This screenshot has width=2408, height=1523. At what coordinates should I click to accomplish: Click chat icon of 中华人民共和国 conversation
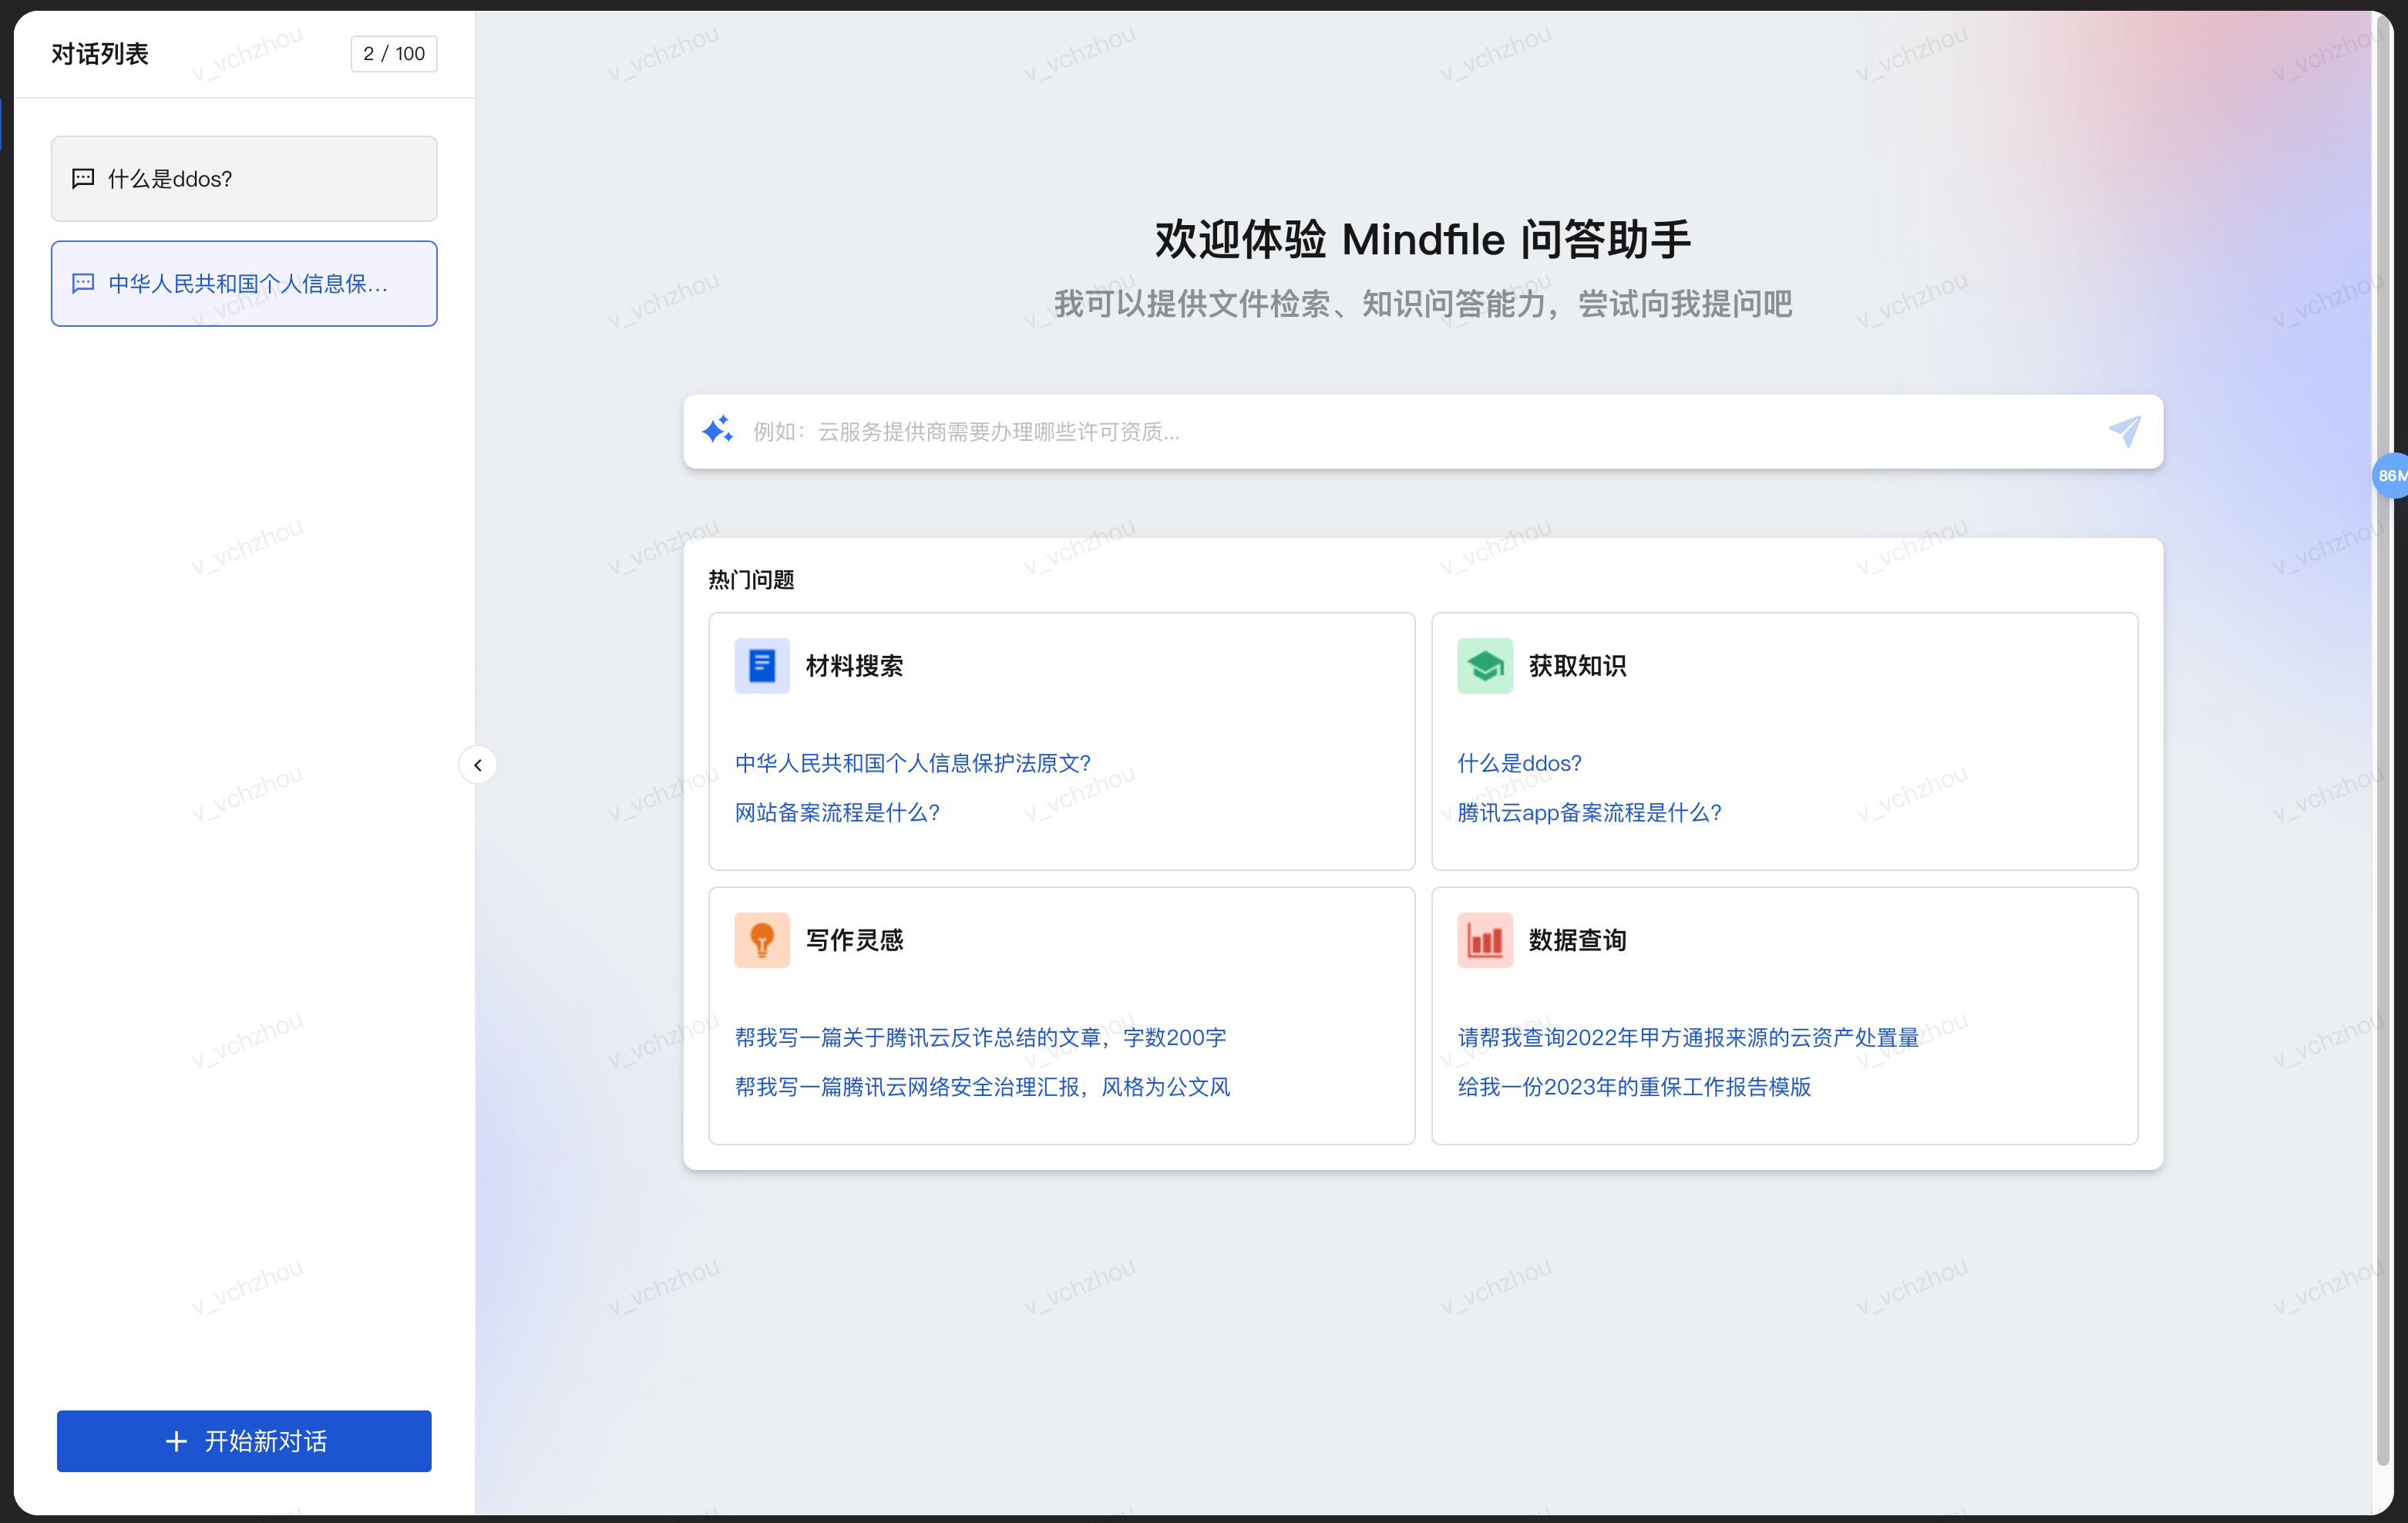point(83,284)
